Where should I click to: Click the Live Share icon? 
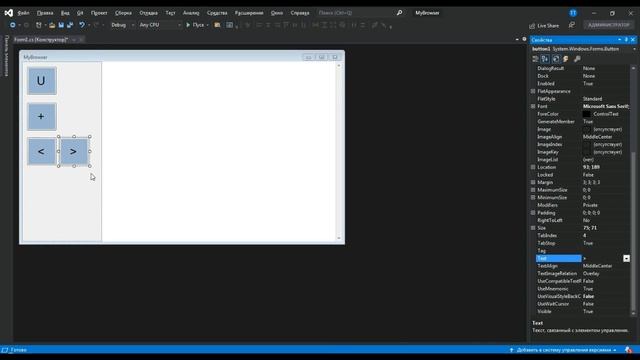coord(532,26)
